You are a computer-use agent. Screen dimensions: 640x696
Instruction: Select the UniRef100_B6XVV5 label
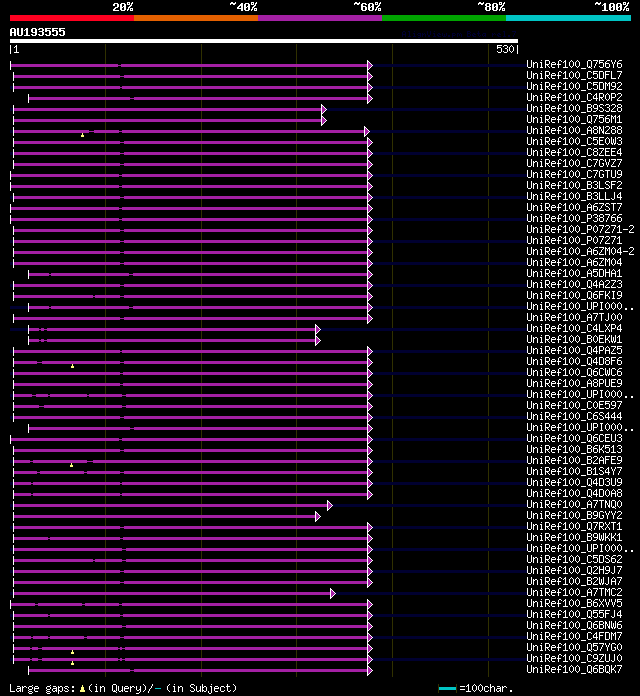tap(574, 603)
